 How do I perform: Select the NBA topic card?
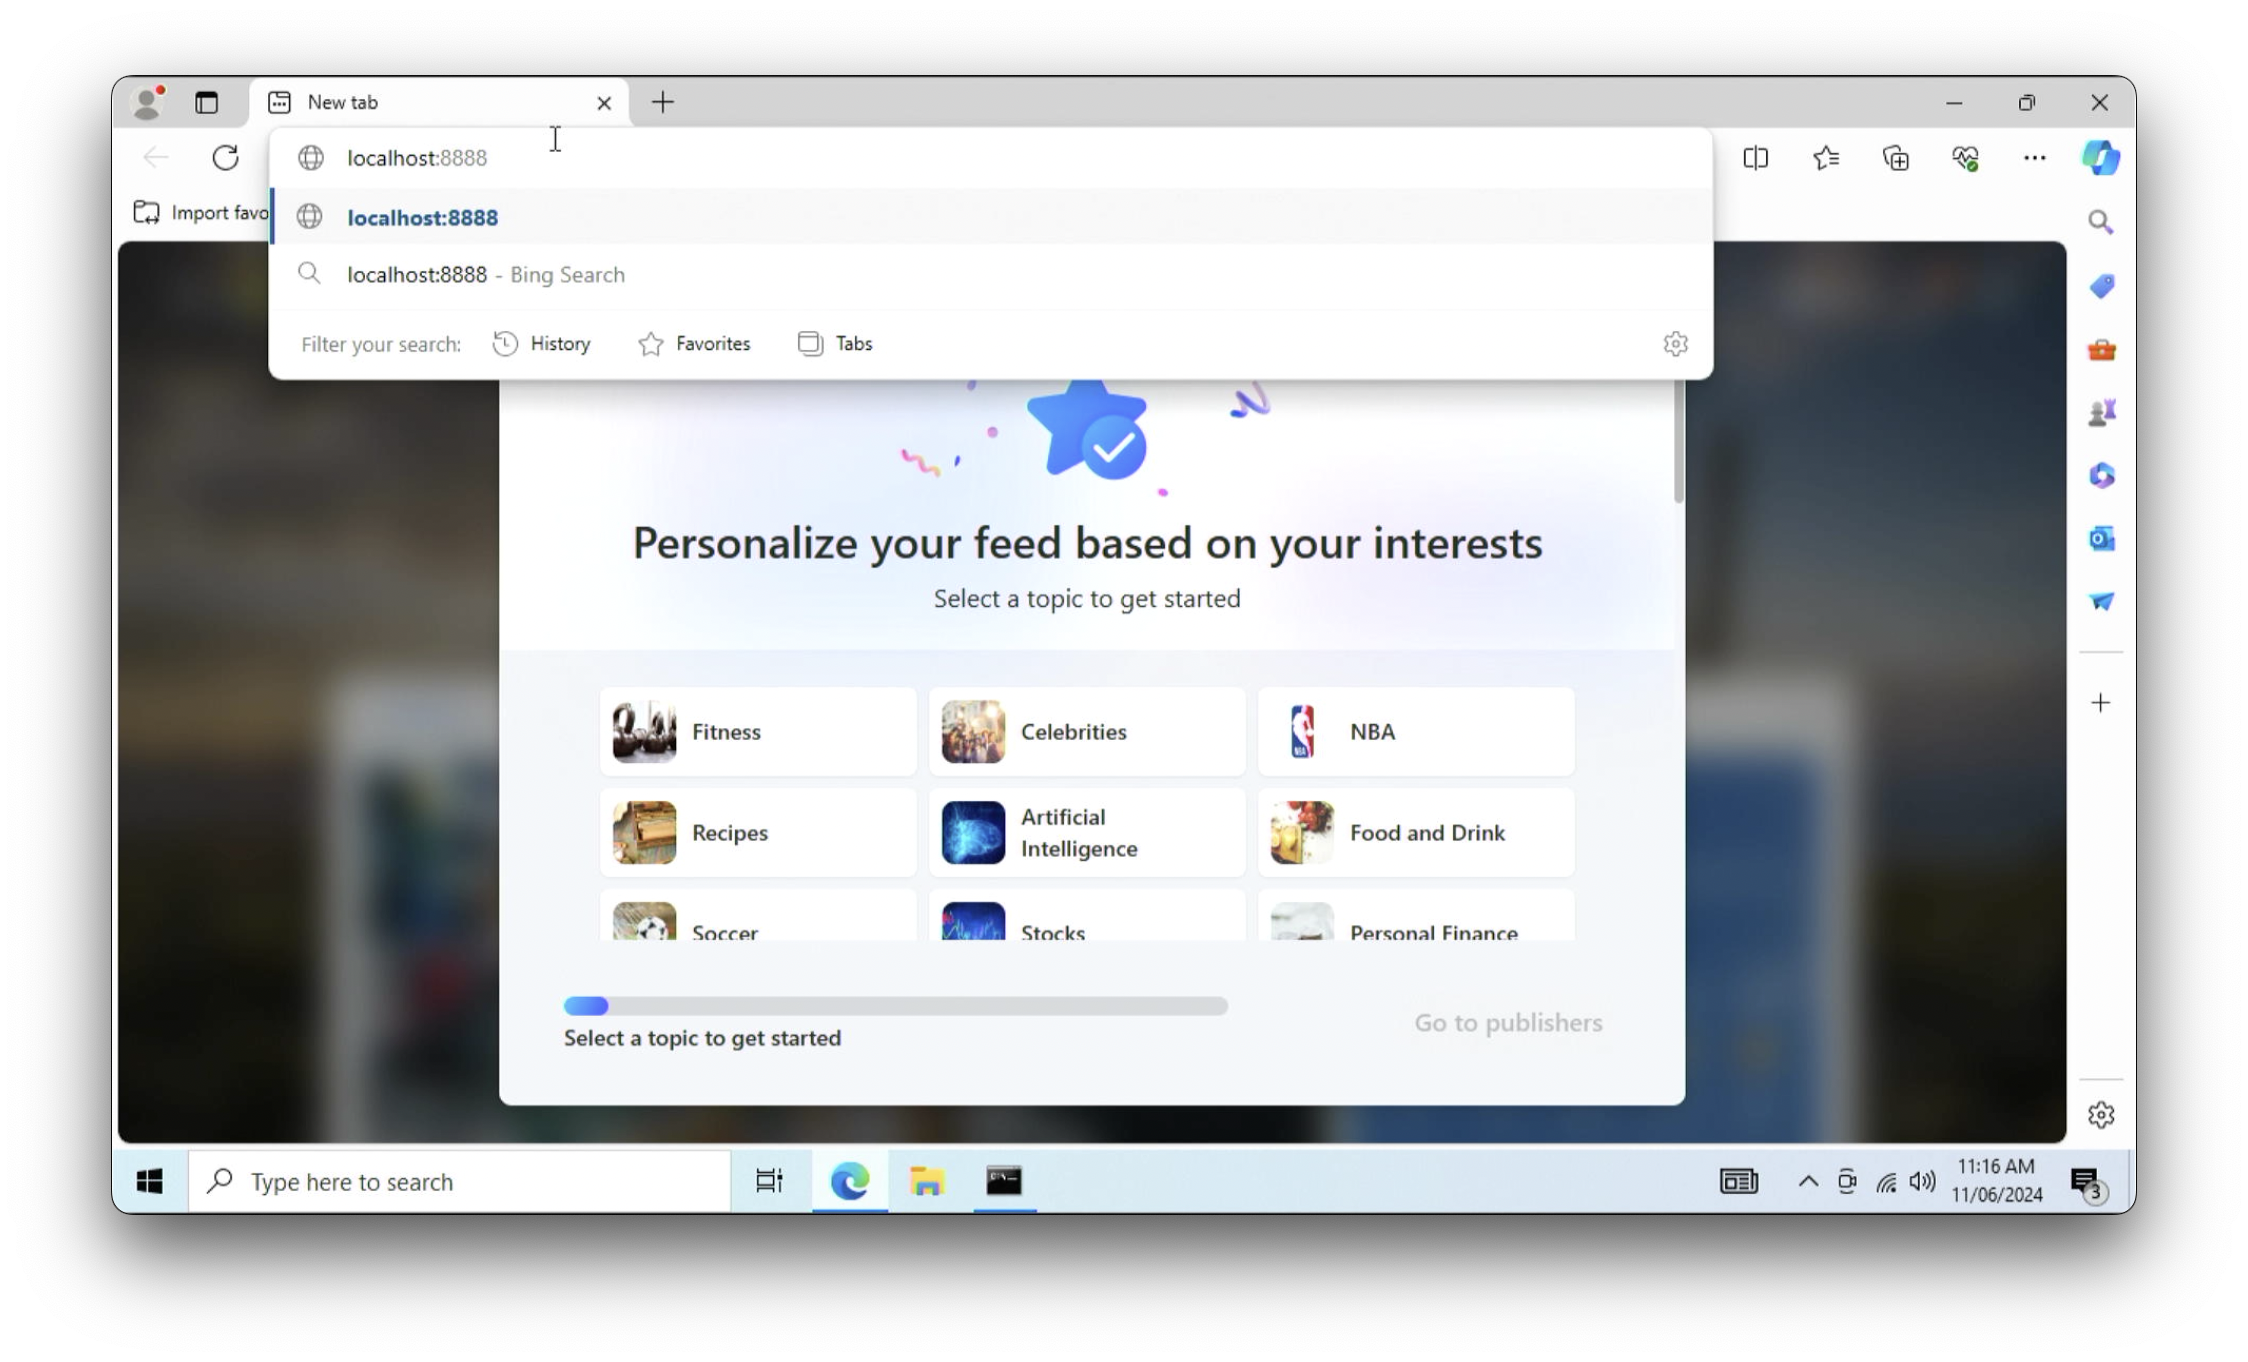[1415, 731]
